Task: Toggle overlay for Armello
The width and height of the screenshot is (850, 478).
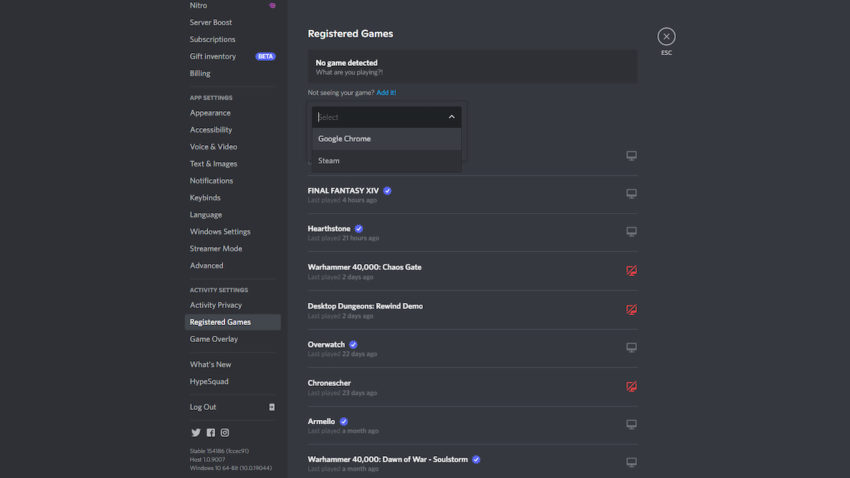Action: point(631,424)
